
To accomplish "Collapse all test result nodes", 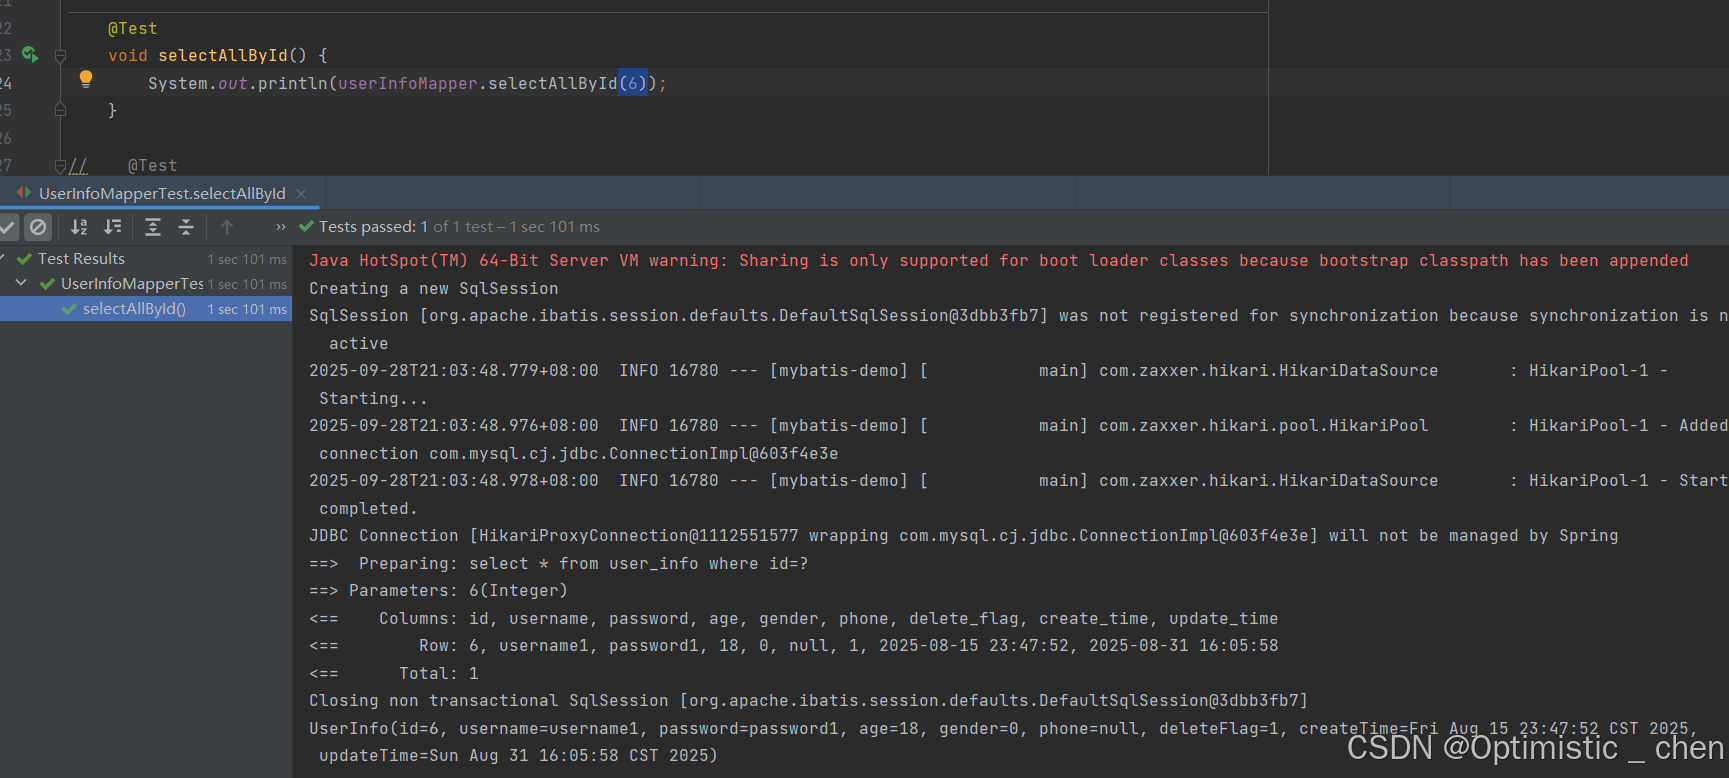I will click(186, 227).
